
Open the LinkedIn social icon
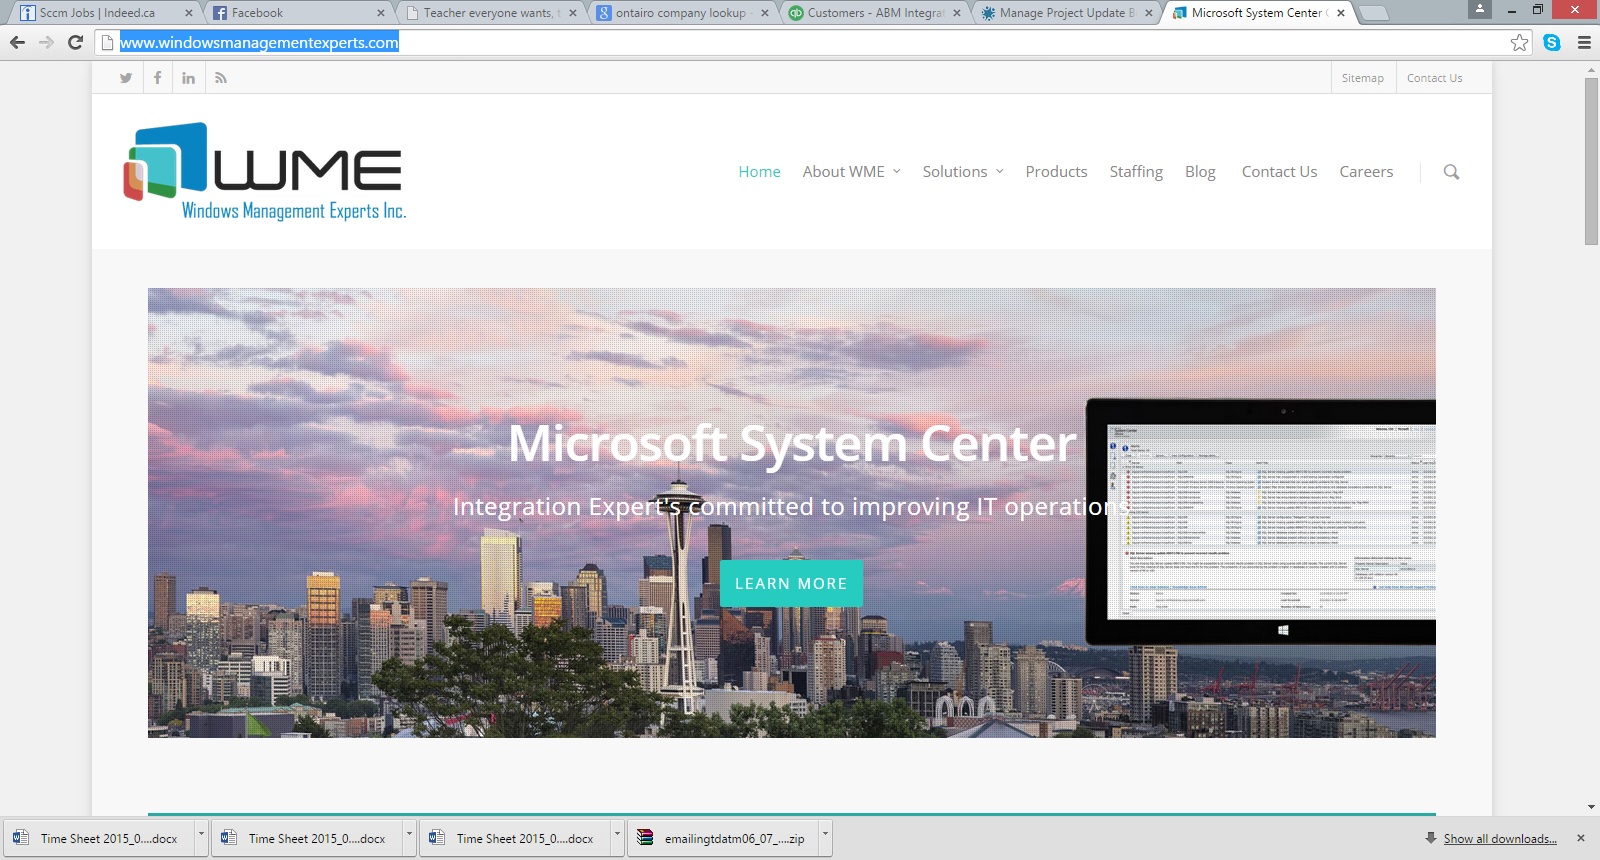188,78
